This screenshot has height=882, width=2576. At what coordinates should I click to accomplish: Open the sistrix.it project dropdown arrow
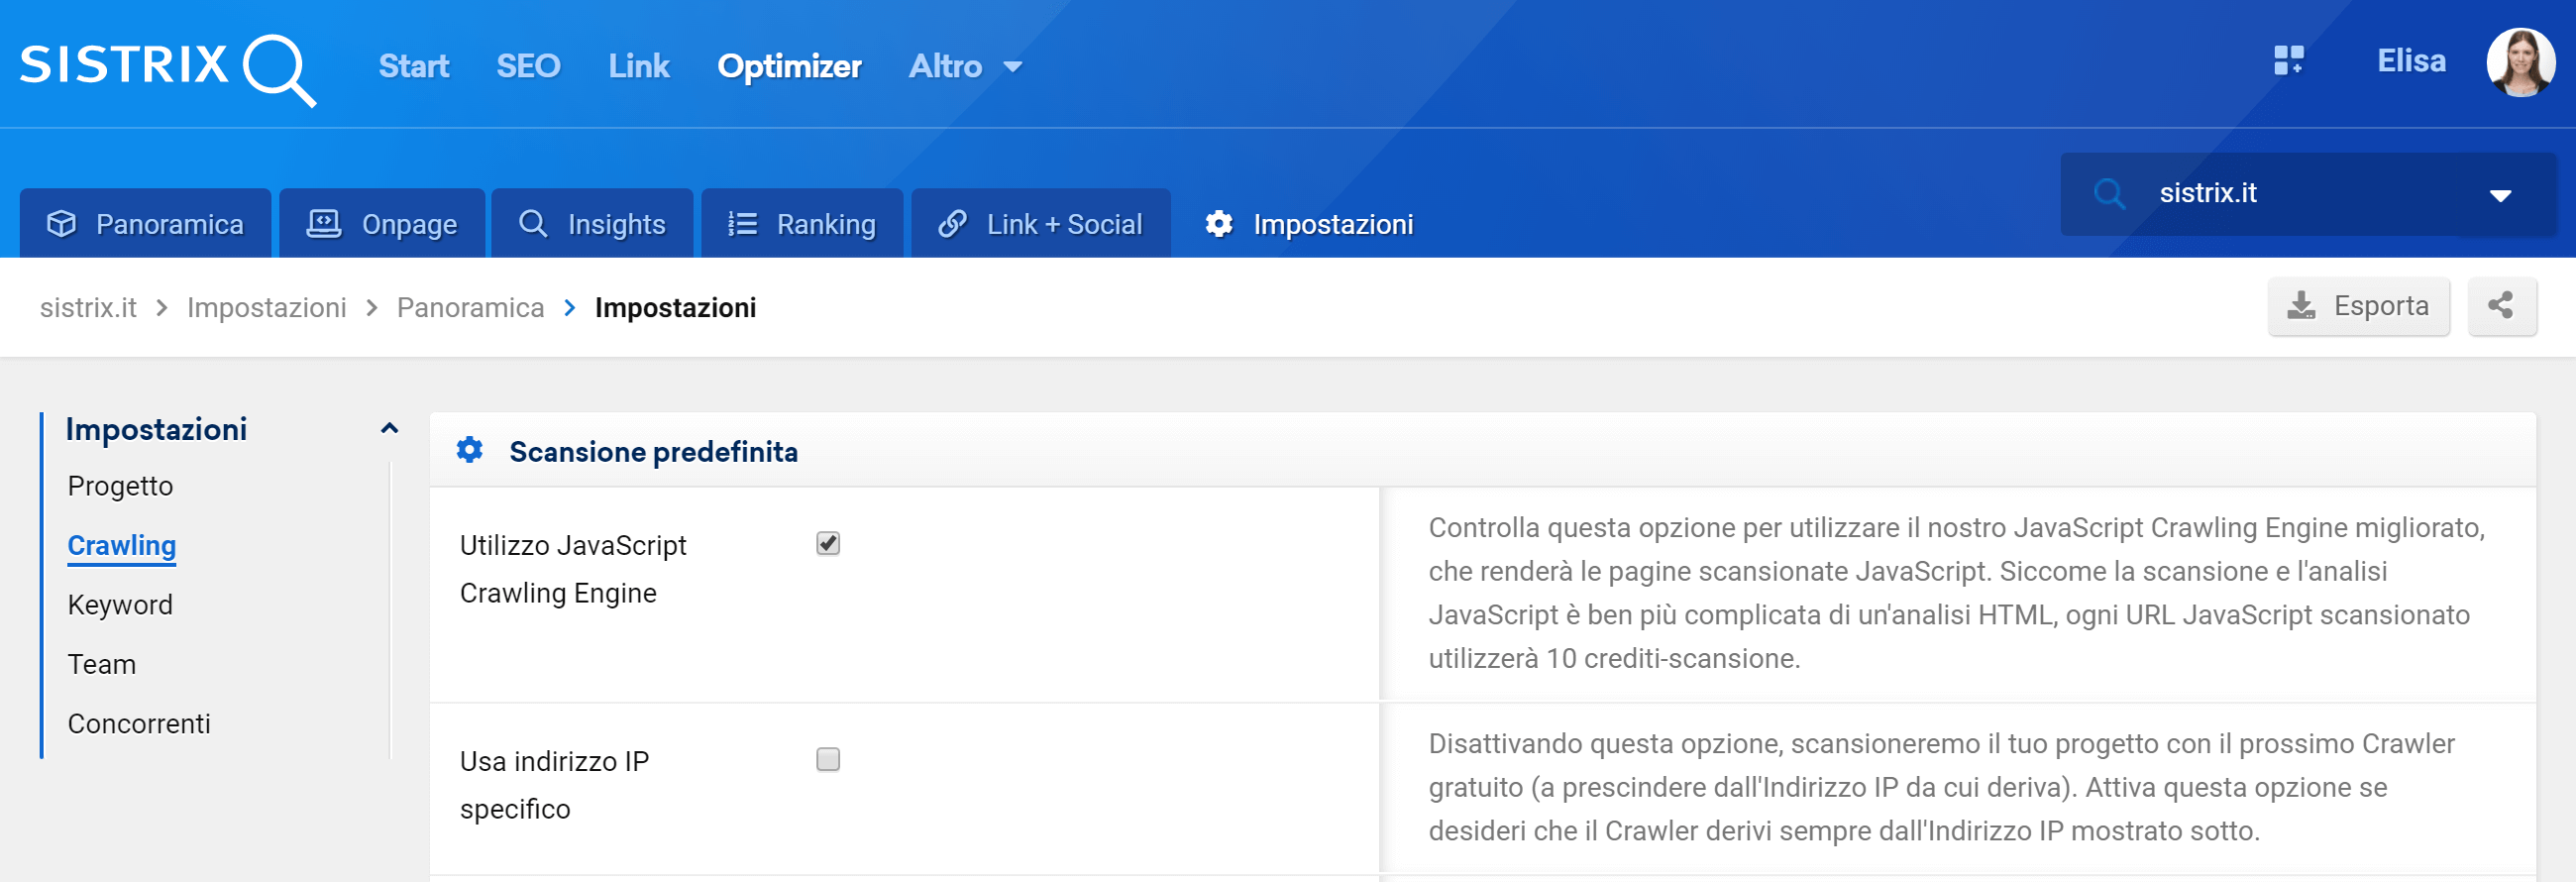[x=2500, y=195]
